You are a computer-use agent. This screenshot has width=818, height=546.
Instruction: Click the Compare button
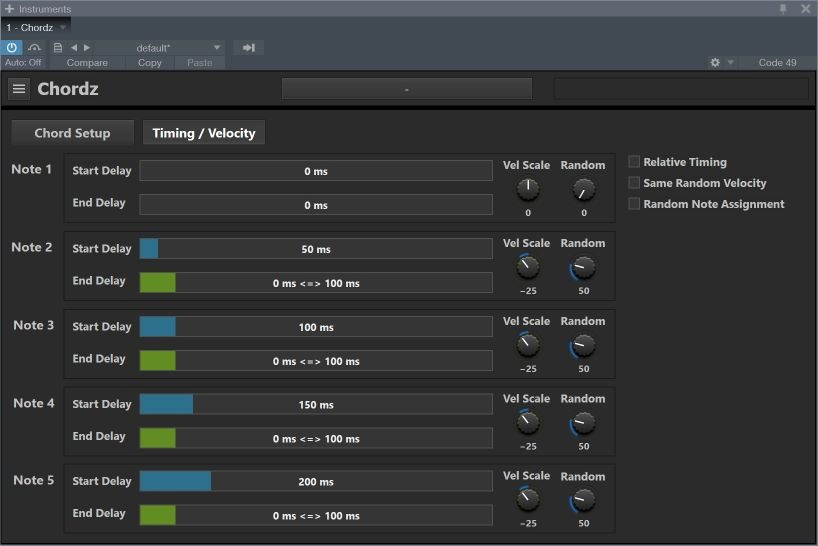pyautogui.click(x=87, y=63)
